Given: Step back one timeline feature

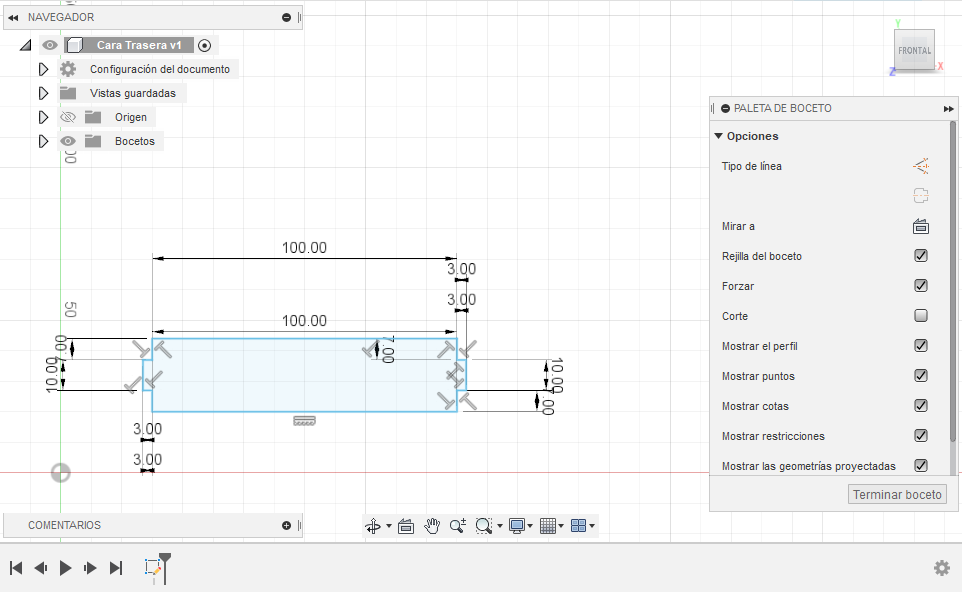Looking at the screenshot, I should coord(40,568).
